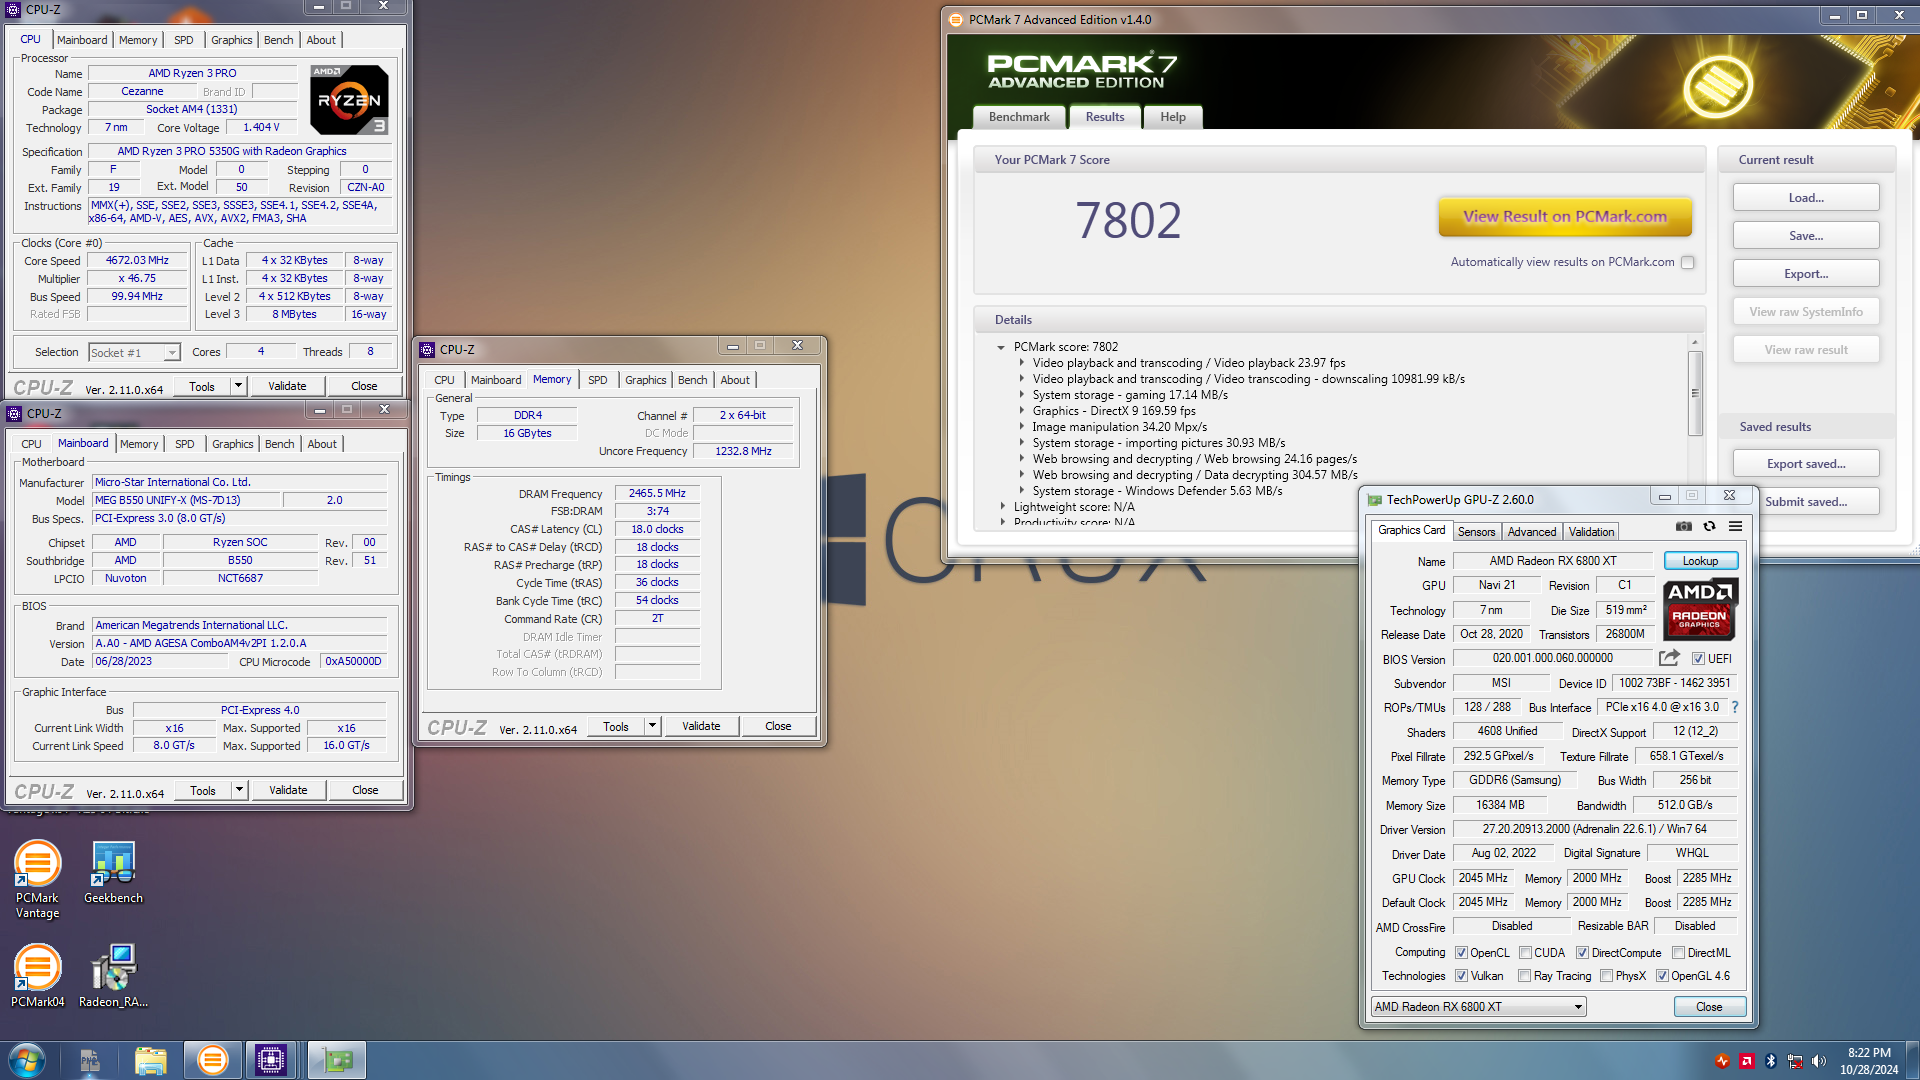Collapse the PCMark score: 7802 tree node
1920x1080 pixels.
tap(1001, 347)
